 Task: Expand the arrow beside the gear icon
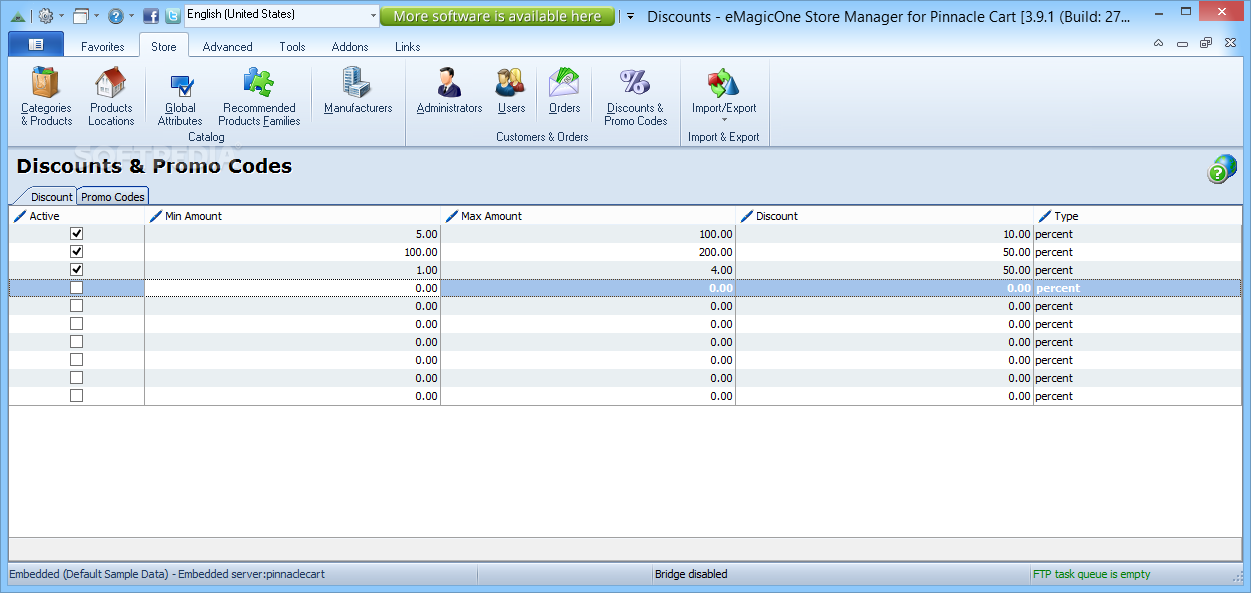pyautogui.click(x=62, y=16)
